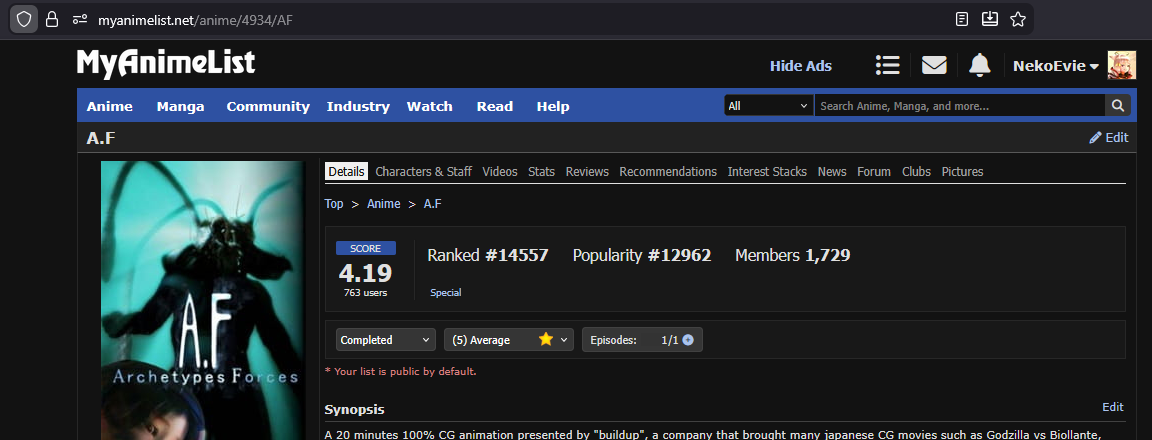Open the MyAnimeList logo home link
Viewport: 1152px width, 440px height.
click(166, 64)
